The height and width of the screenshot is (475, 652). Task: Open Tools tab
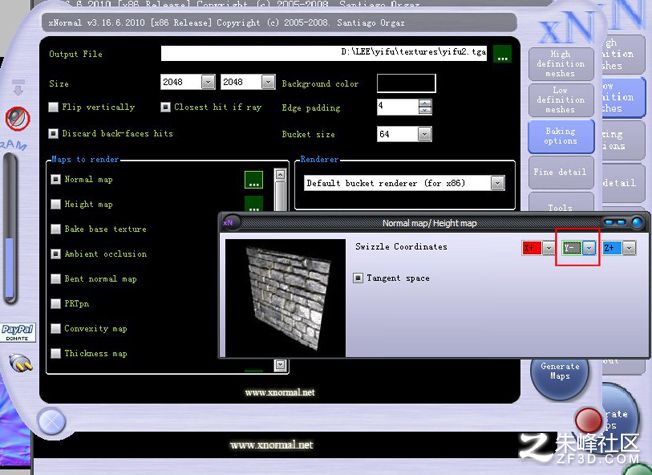click(x=561, y=204)
